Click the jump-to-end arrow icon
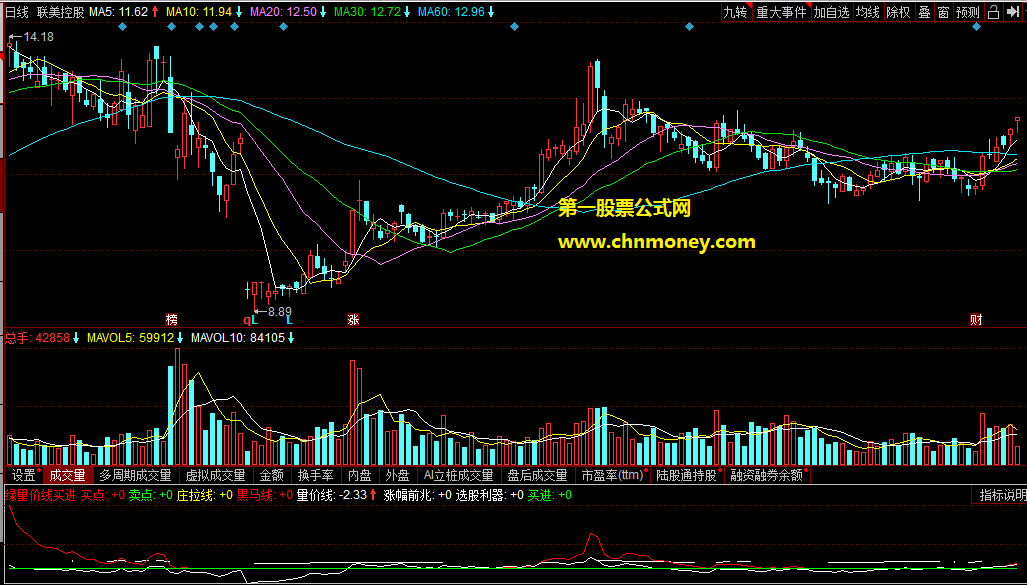Image resolution: width=1027 pixels, height=585 pixels. pos(1014,12)
